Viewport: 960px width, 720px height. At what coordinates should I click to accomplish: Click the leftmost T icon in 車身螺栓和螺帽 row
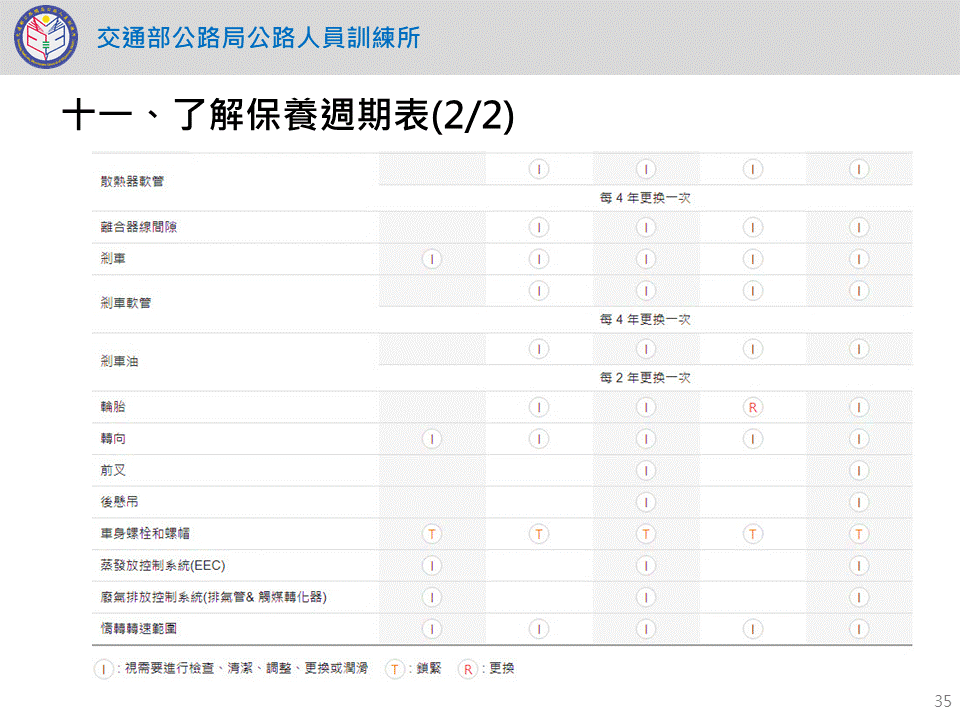click(432, 534)
